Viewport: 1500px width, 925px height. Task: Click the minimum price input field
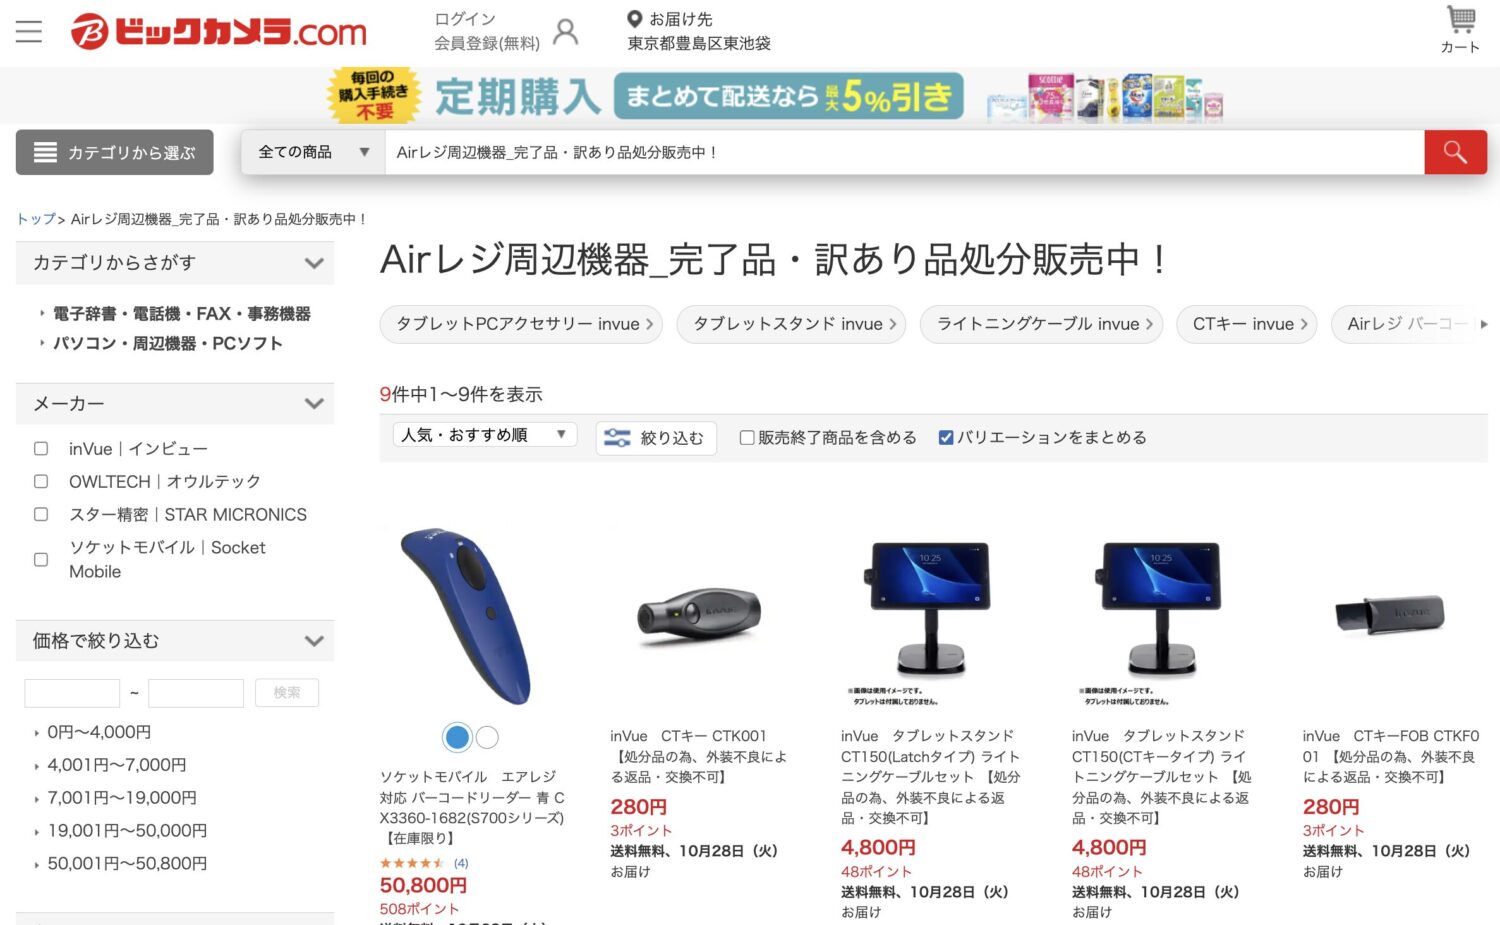tap(72, 693)
